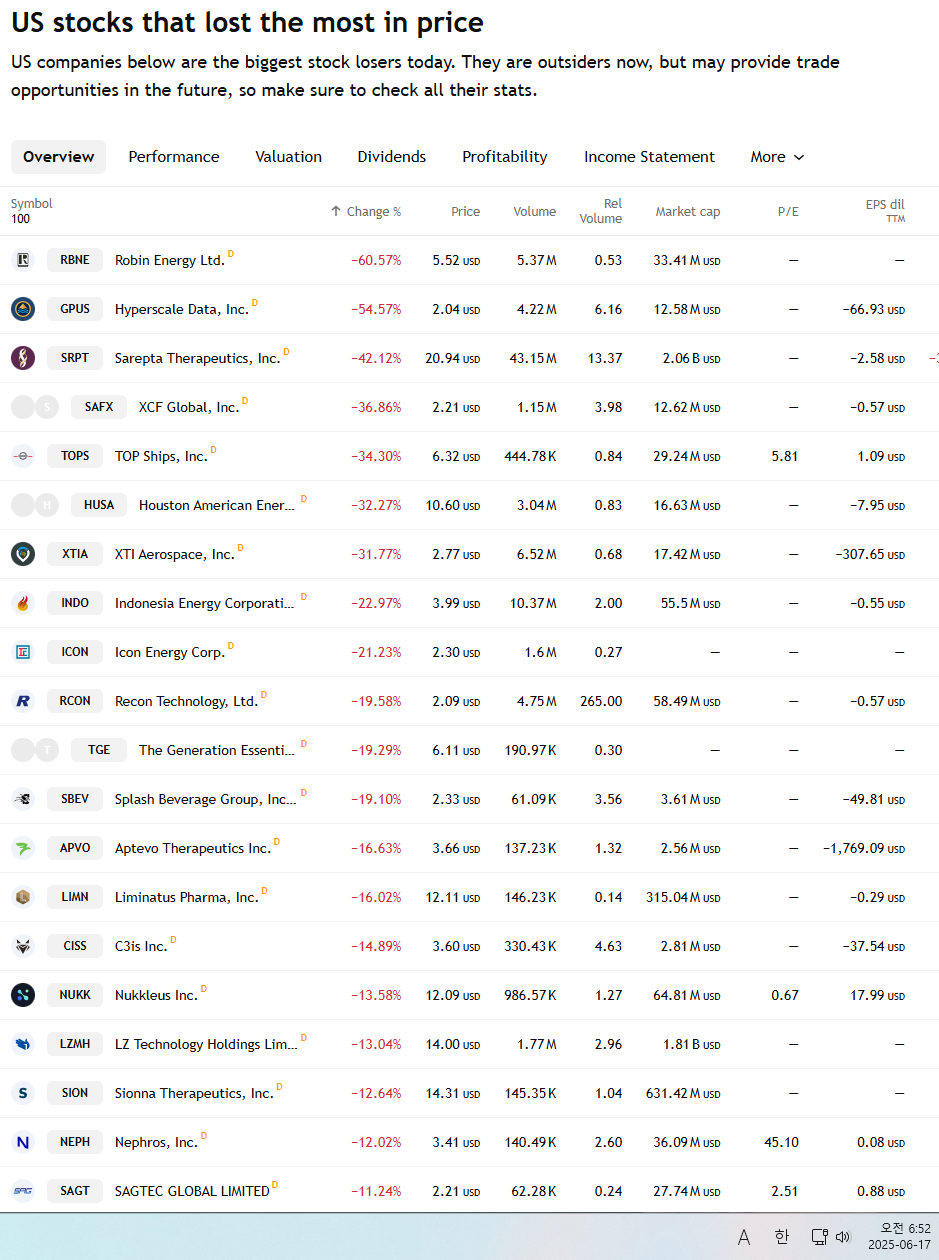The height and width of the screenshot is (1260, 939).
Task: Click the Aptevo Therapeutics APVO logo
Action: point(23,848)
